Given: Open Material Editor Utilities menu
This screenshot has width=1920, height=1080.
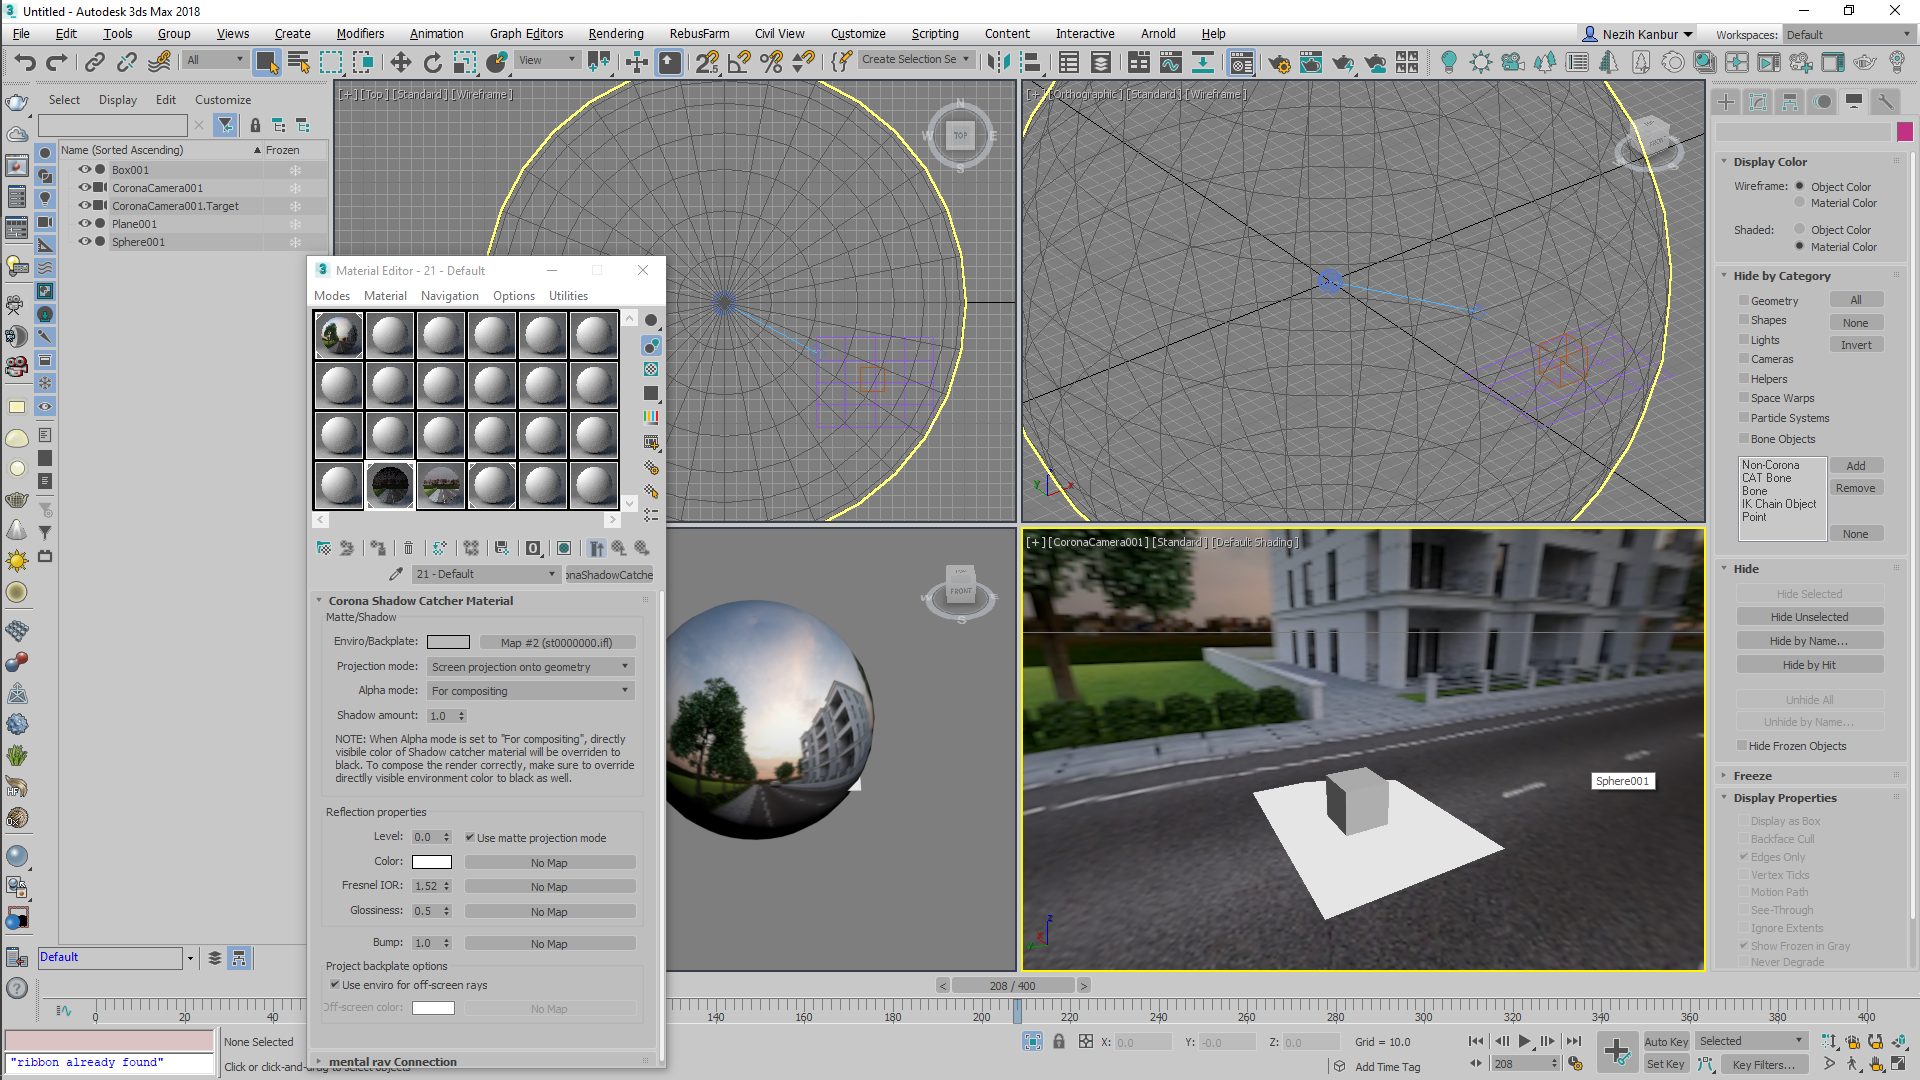Looking at the screenshot, I should [x=568, y=296].
